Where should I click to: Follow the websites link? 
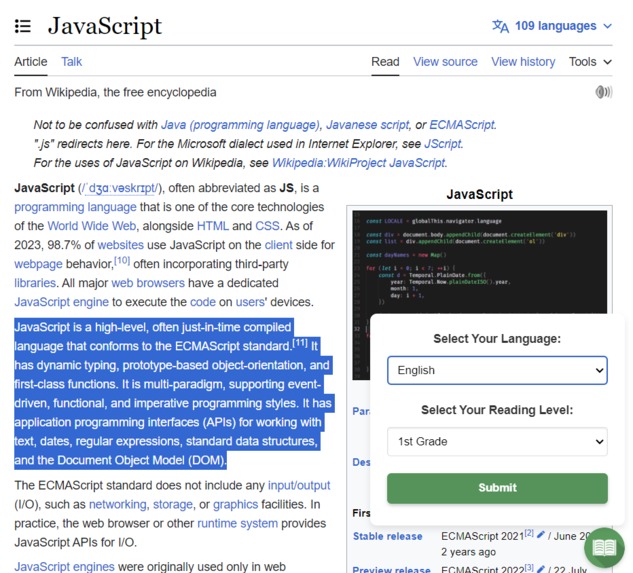coord(121,245)
